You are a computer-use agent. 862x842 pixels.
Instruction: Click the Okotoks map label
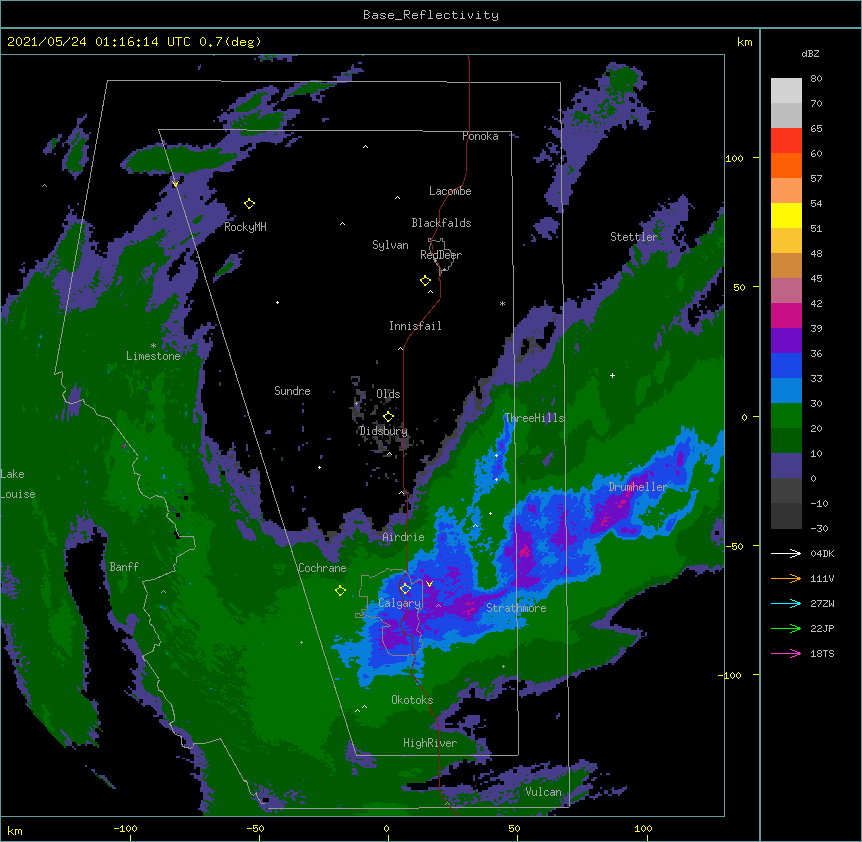click(x=412, y=700)
